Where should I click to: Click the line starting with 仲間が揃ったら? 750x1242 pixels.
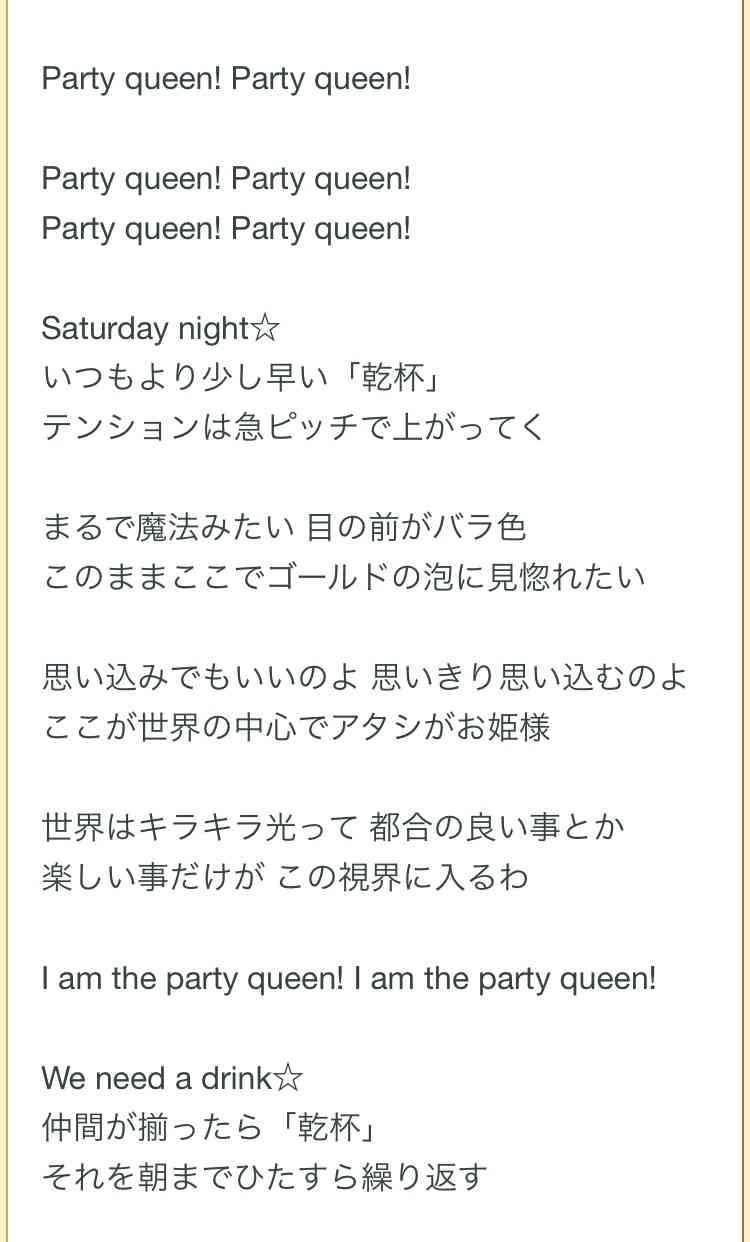pos(214,1127)
